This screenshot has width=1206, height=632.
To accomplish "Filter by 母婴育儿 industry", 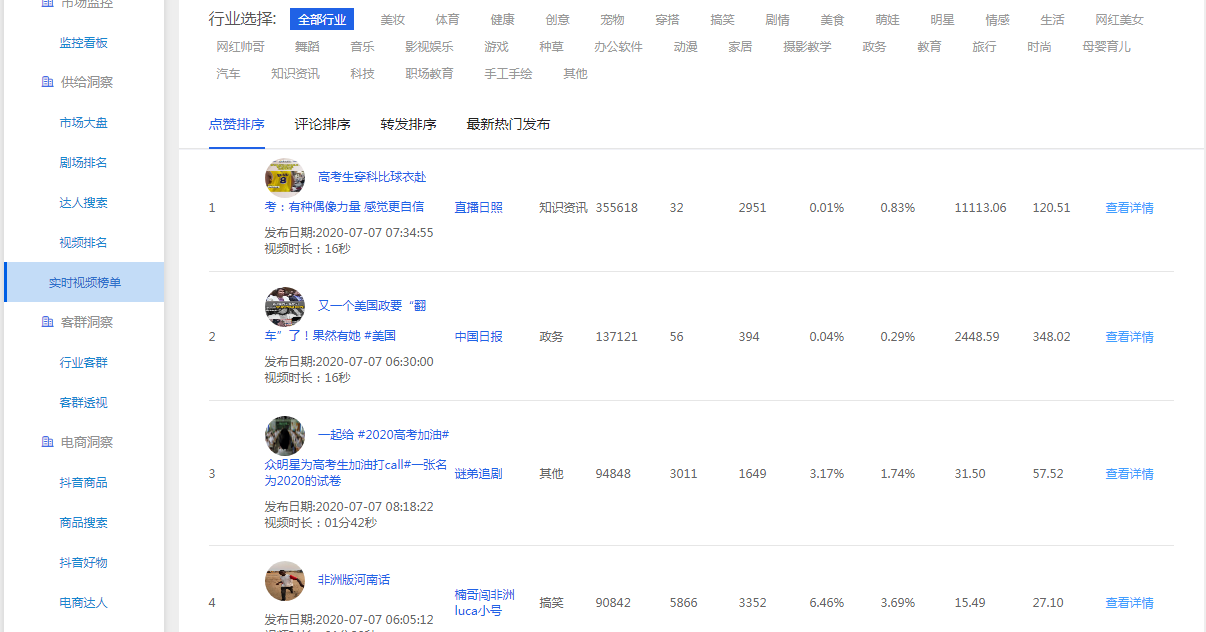I will click(1107, 46).
